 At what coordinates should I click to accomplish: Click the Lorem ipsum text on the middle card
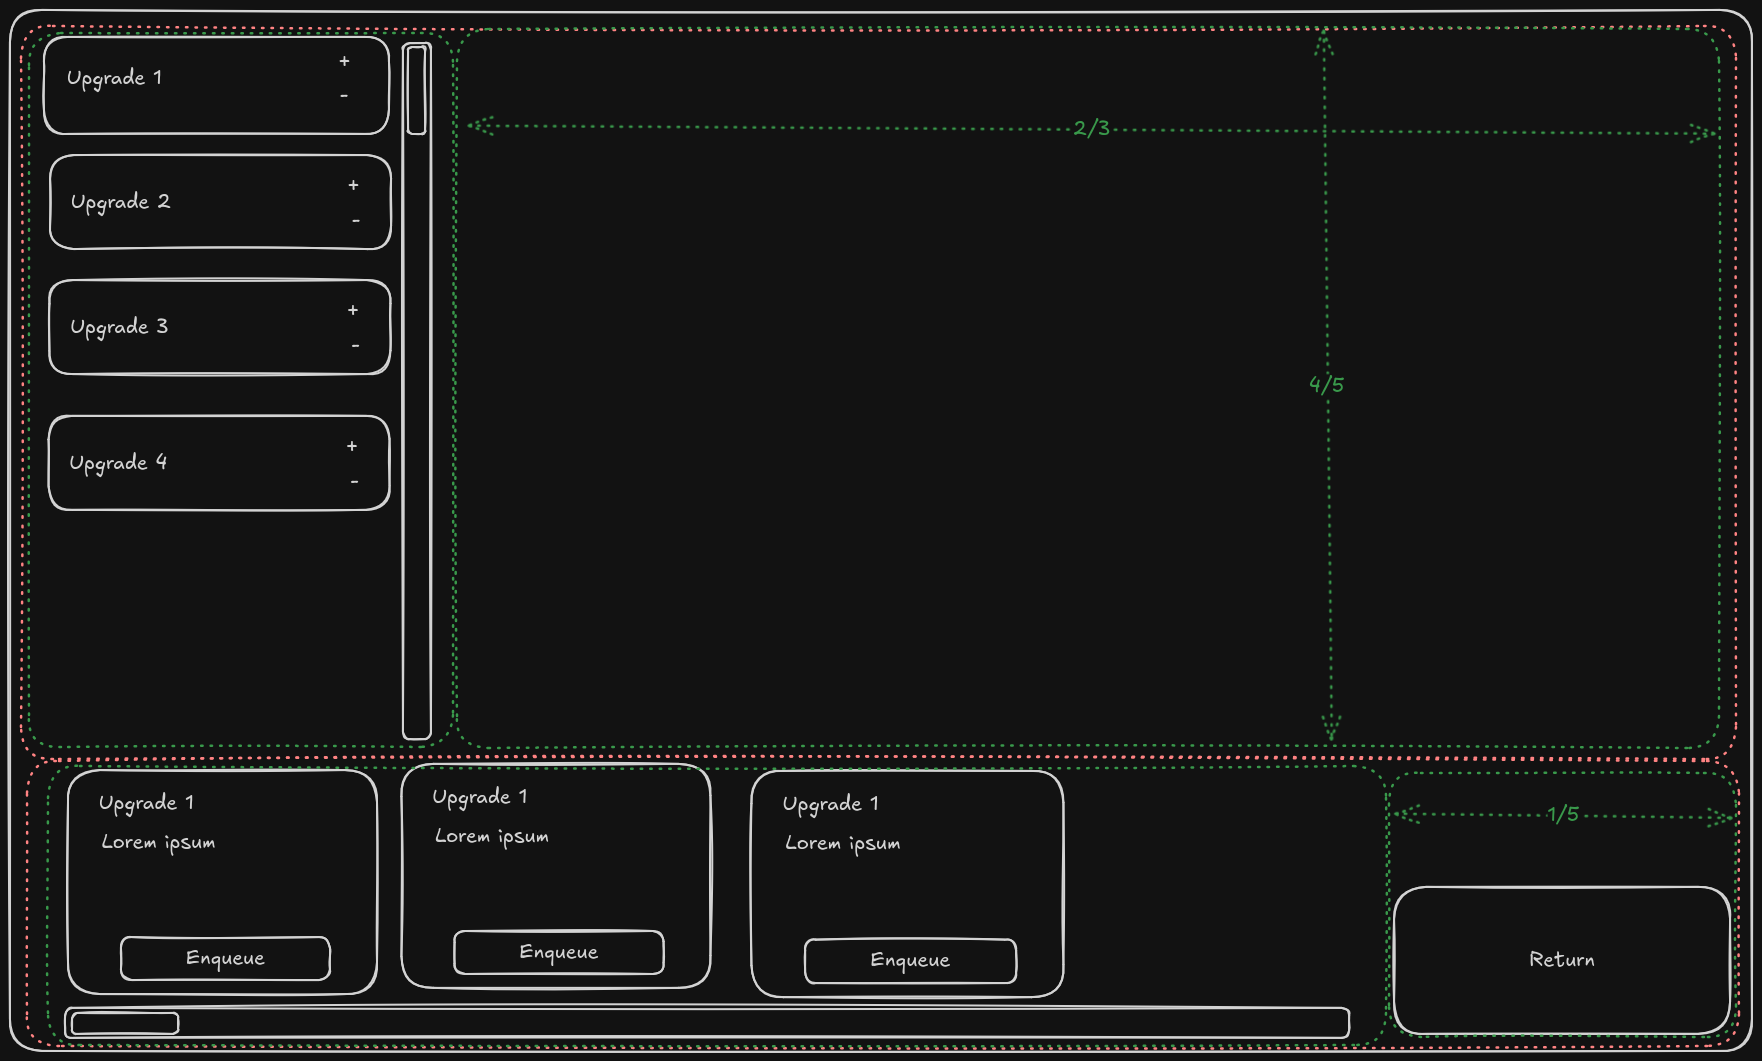point(490,836)
